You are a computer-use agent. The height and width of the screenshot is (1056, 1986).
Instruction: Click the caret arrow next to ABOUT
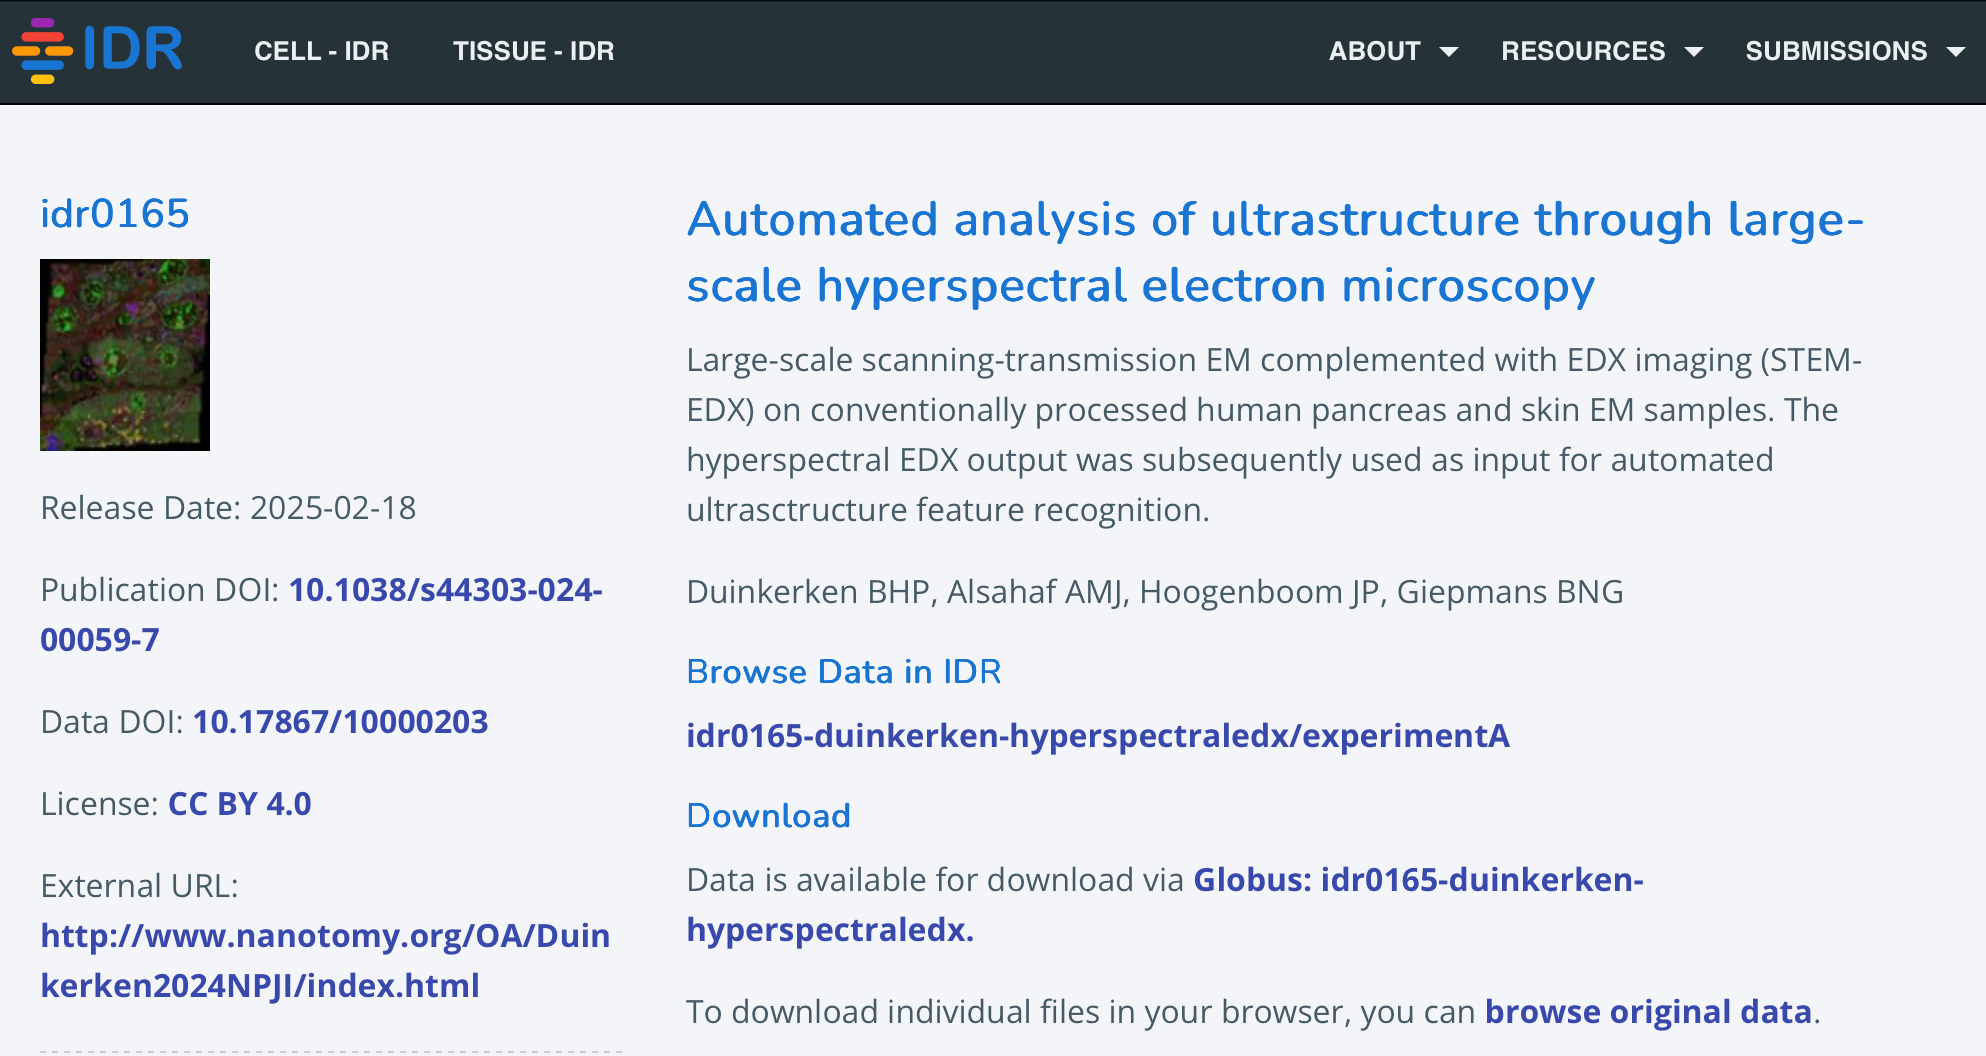1448,52
